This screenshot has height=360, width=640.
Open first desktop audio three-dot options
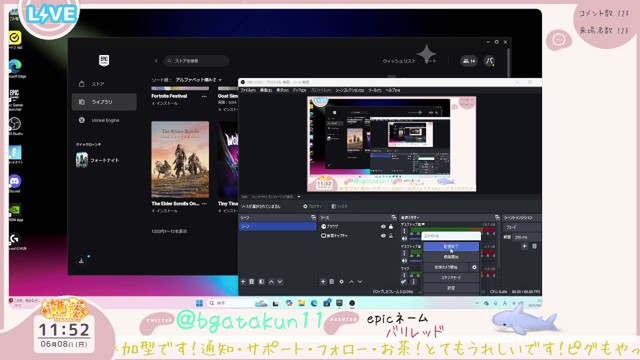coord(404,231)
